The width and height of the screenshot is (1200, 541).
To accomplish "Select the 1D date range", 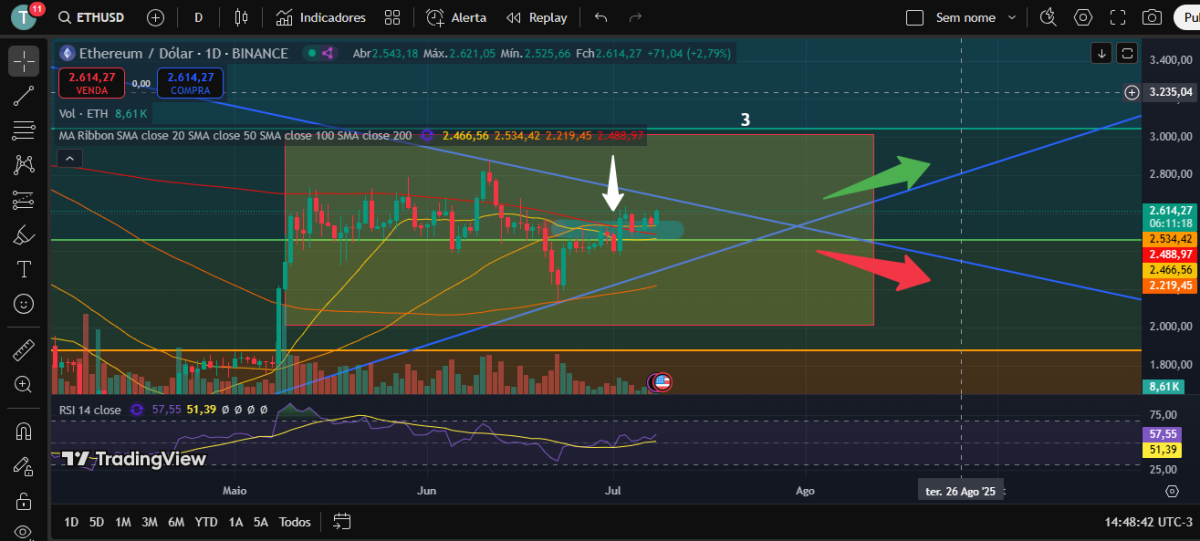I will [x=71, y=522].
